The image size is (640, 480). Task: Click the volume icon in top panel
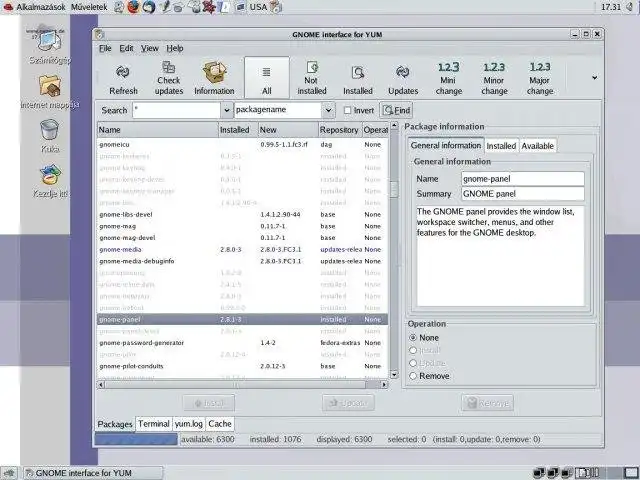[630, 7]
